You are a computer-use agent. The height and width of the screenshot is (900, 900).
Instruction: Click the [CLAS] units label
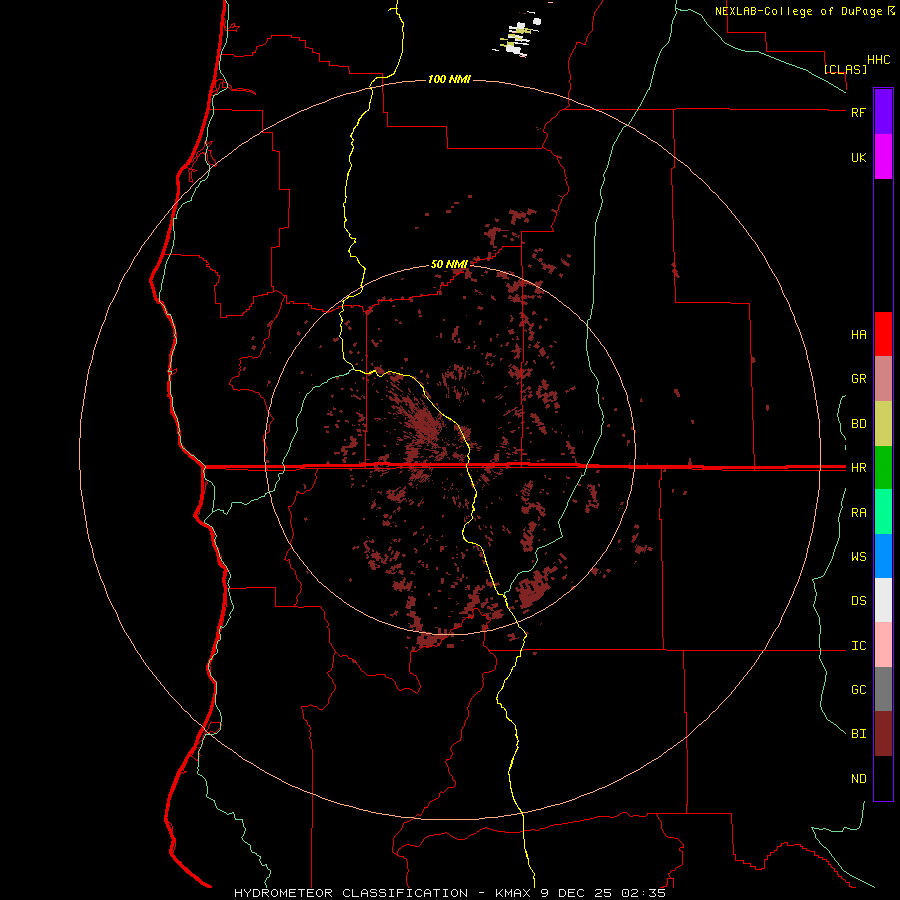[844, 69]
